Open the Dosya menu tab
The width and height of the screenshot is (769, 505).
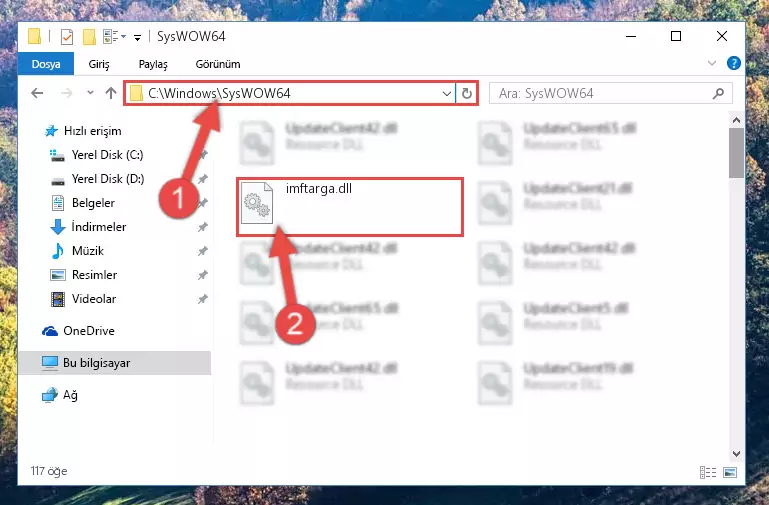pos(46,64)
